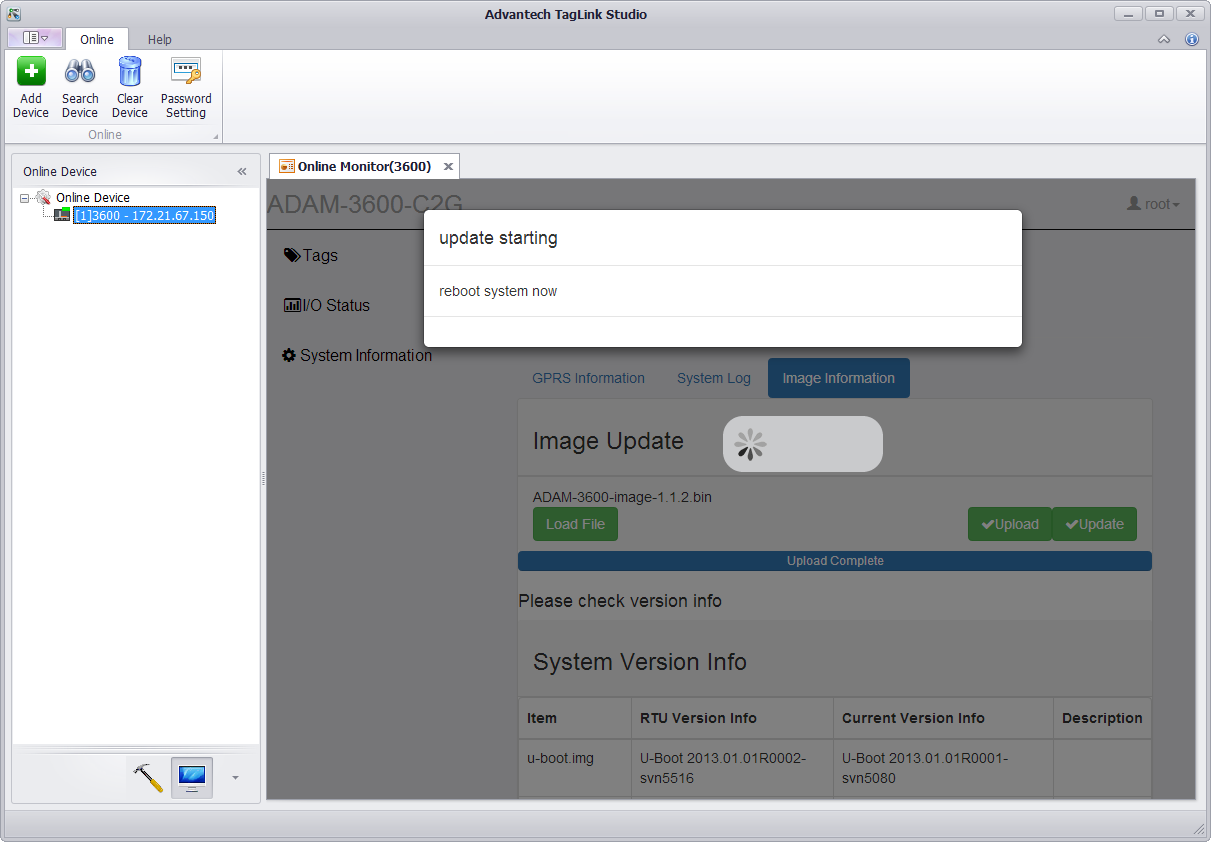1211x842 pixels.
Task: Open the root user dropdown
Action: (x=1153, y=204)
